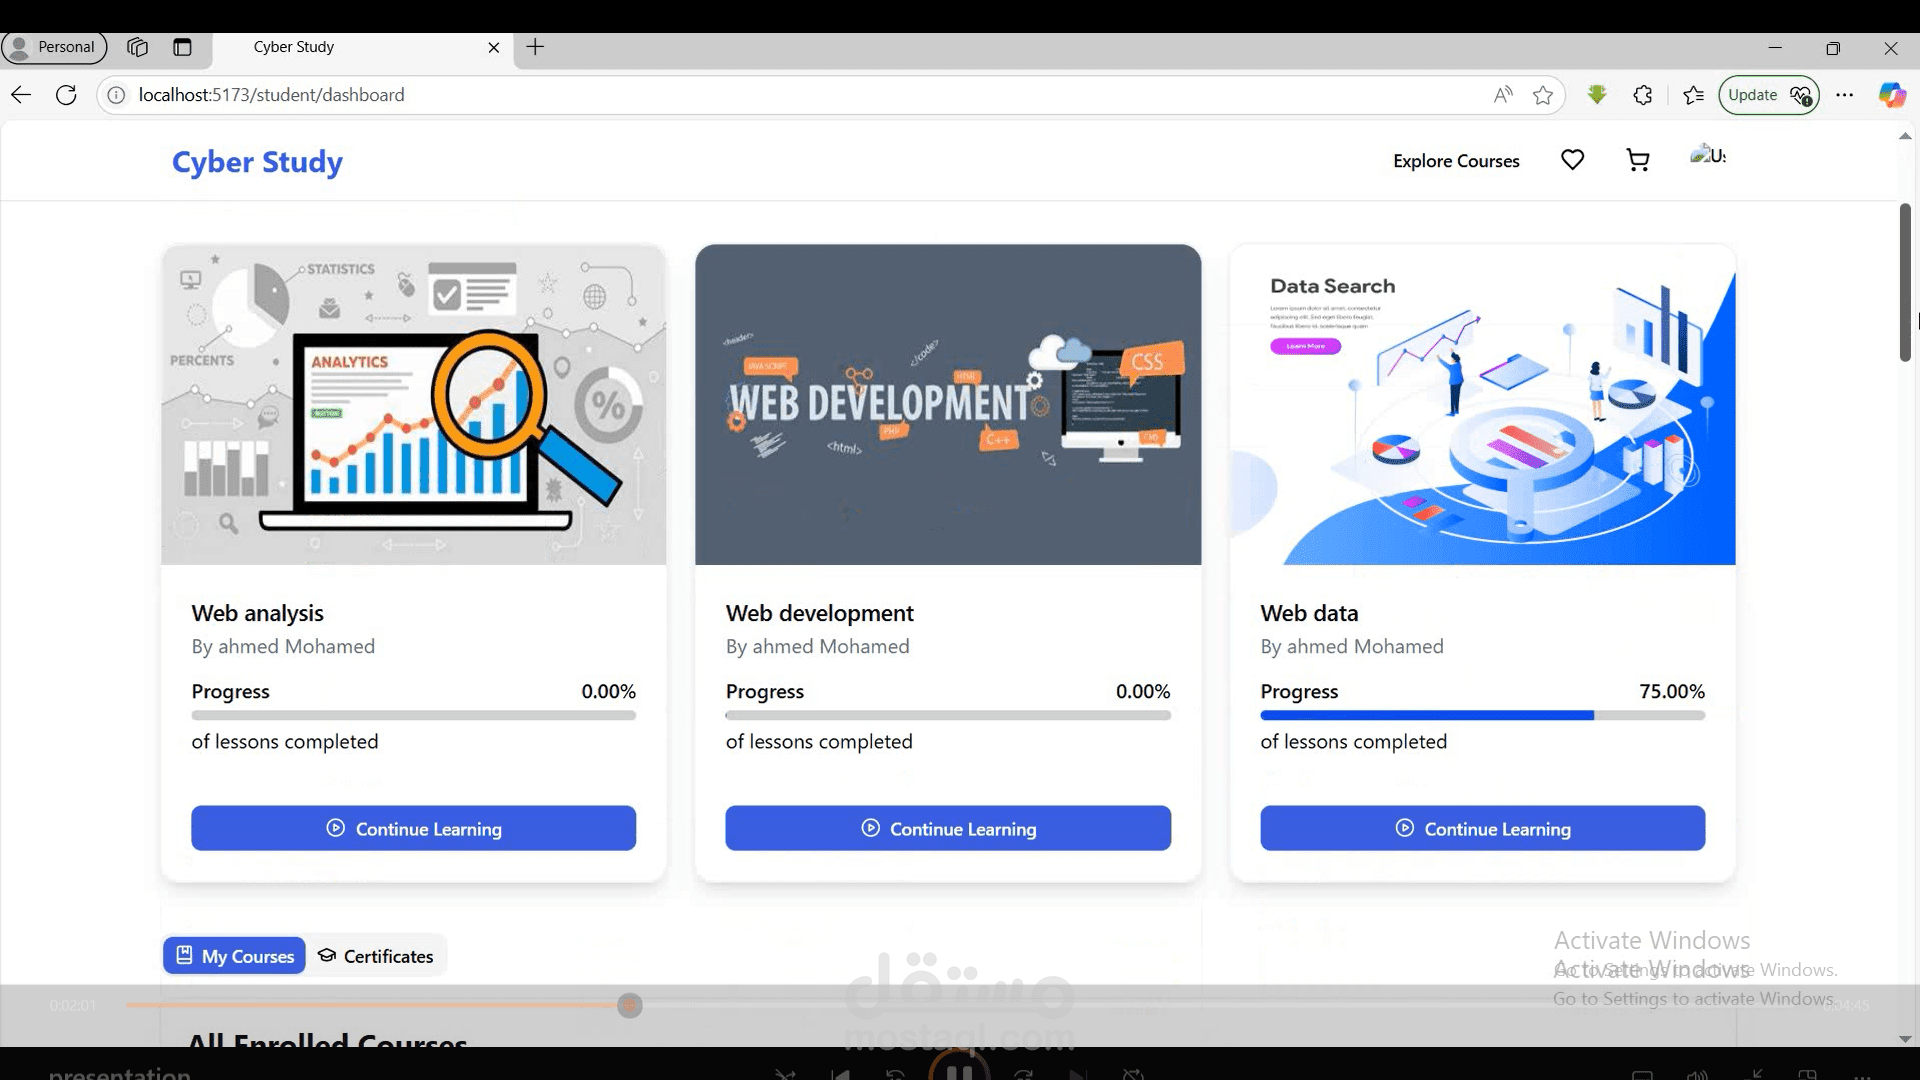1920x1080 pixels.
Task: Click the Read aloud icon in the address bar
Action: tap(1502, 95)
